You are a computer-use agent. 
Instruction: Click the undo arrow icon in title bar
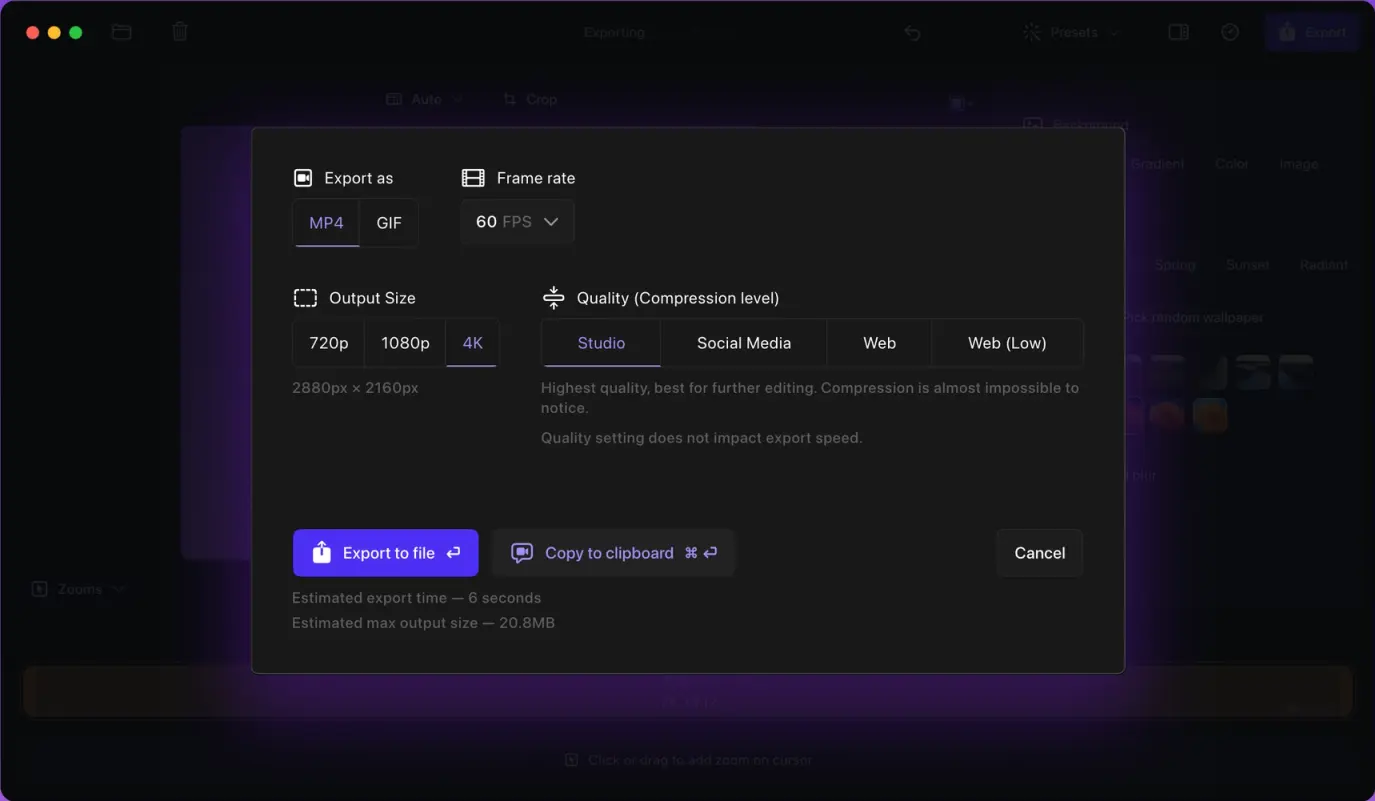(x=912, y=33)
